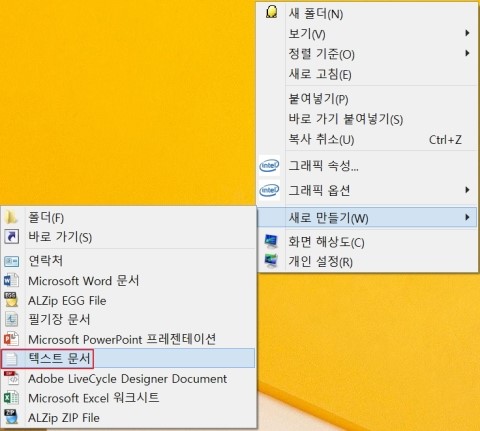Create an Adobe LiveCycle Designer Document
The width and height of the screenshot is (480, 431).
[128, 379]
